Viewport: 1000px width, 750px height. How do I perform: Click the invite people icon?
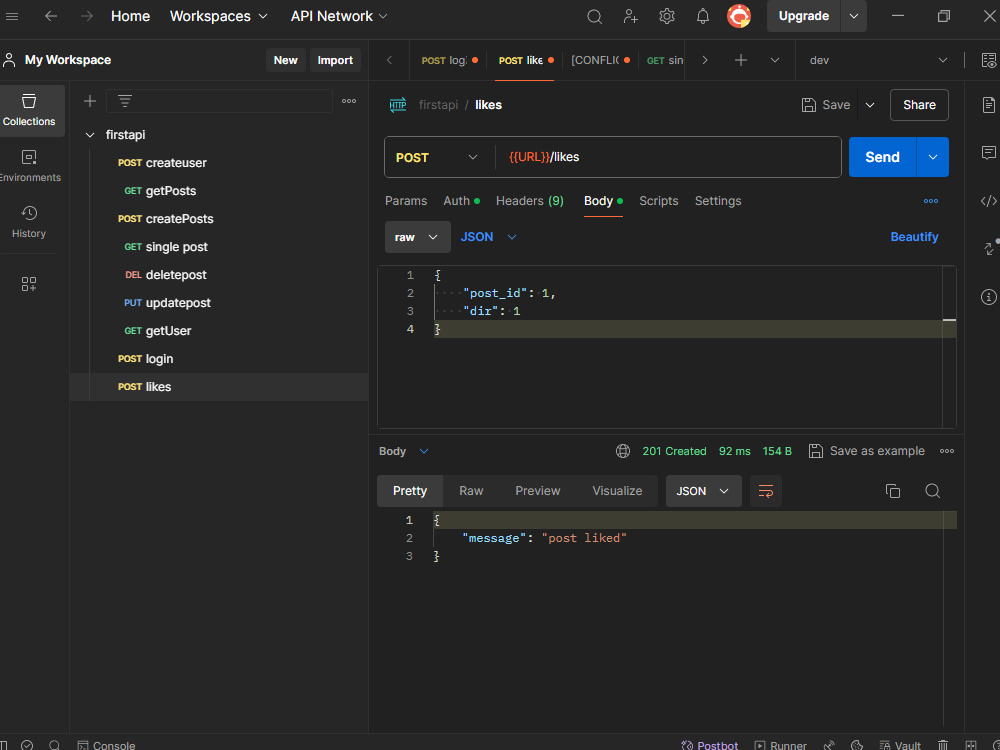pyautogui.click(x=631, y=17)
